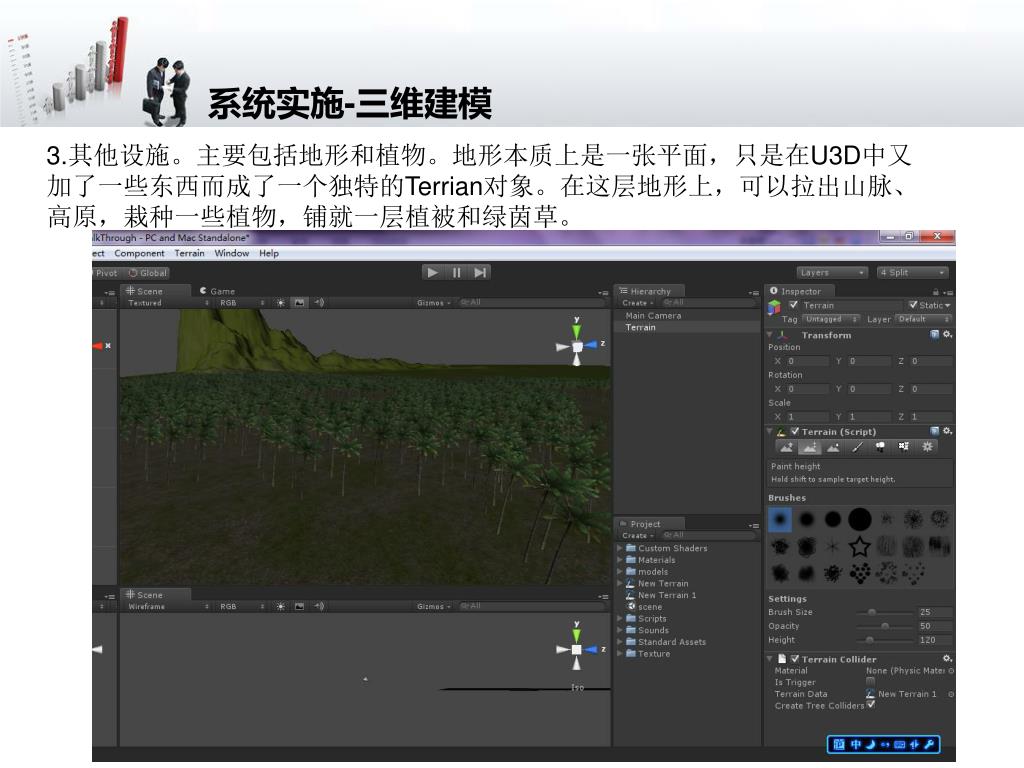Open the Terrain Settings gear tool

(x=927, y=447)
